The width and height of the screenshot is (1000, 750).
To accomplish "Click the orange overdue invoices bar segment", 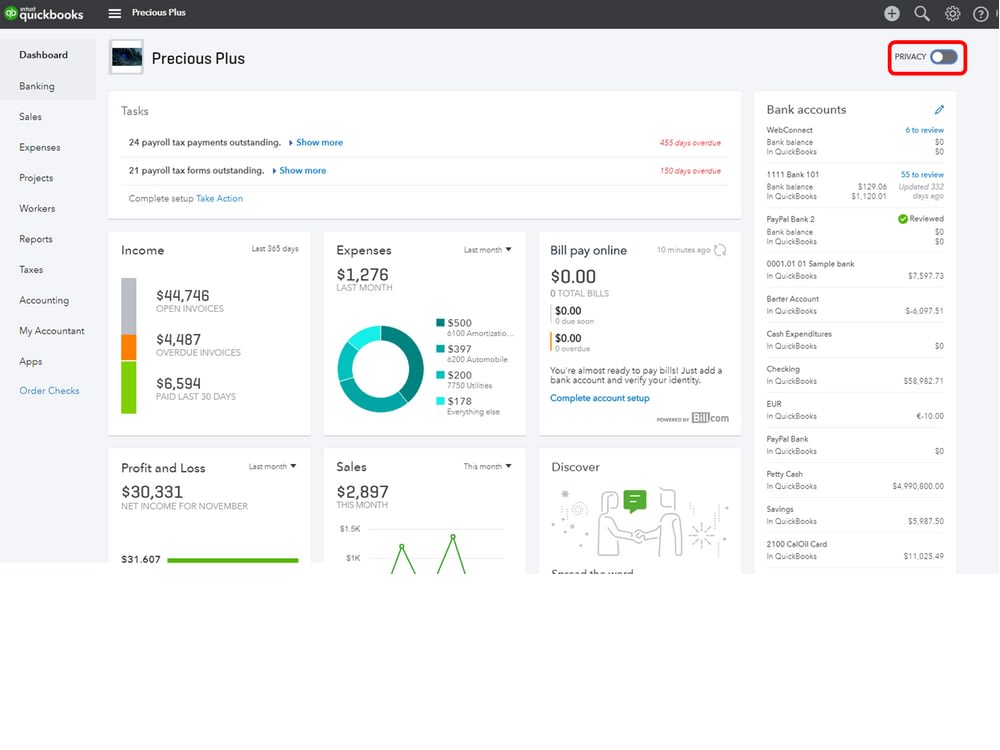I will (129, 348).
